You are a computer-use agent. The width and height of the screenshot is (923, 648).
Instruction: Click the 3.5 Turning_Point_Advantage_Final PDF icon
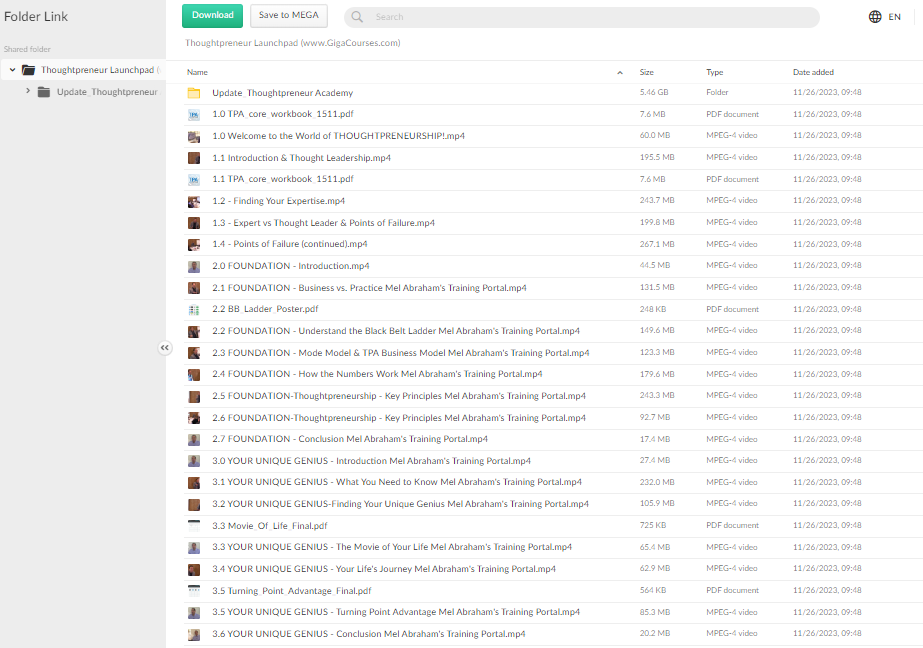[194, 591]
